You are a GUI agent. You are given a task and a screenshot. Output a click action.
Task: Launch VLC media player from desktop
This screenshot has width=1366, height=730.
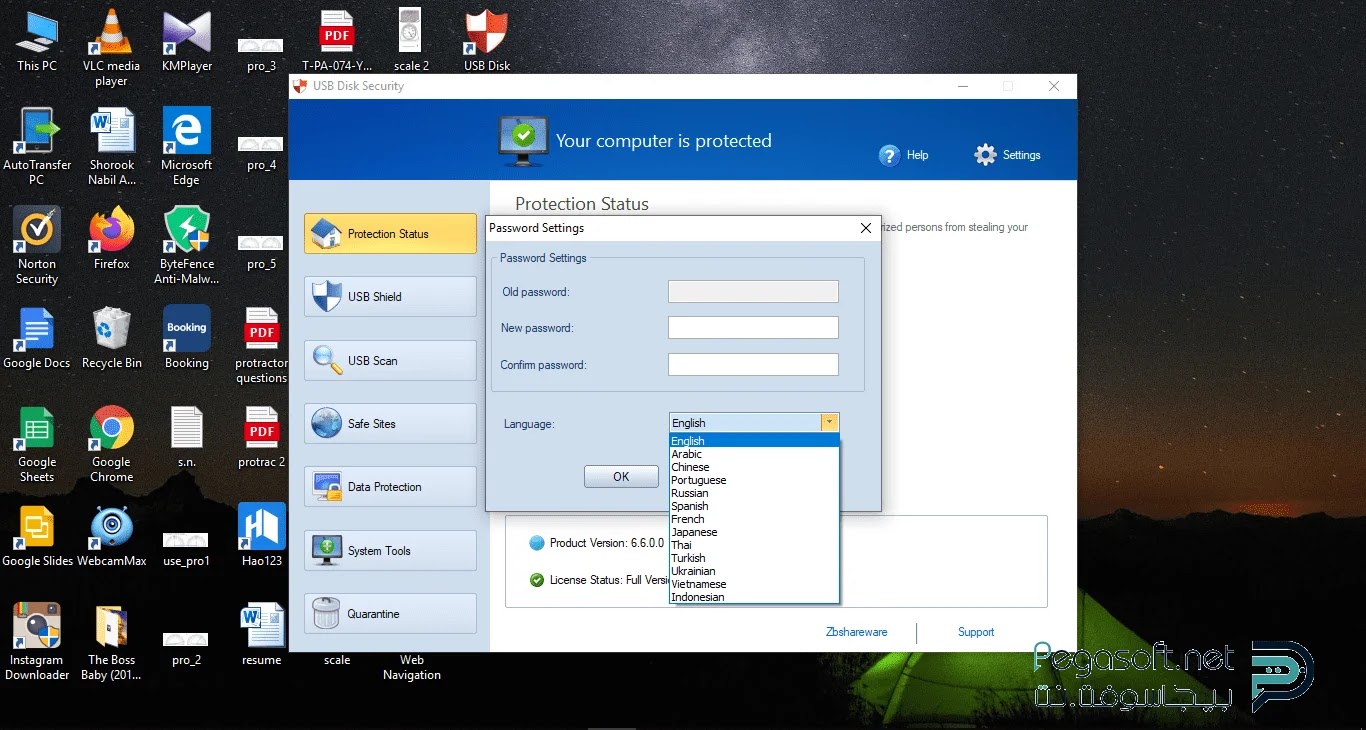[x=111, y=47]
